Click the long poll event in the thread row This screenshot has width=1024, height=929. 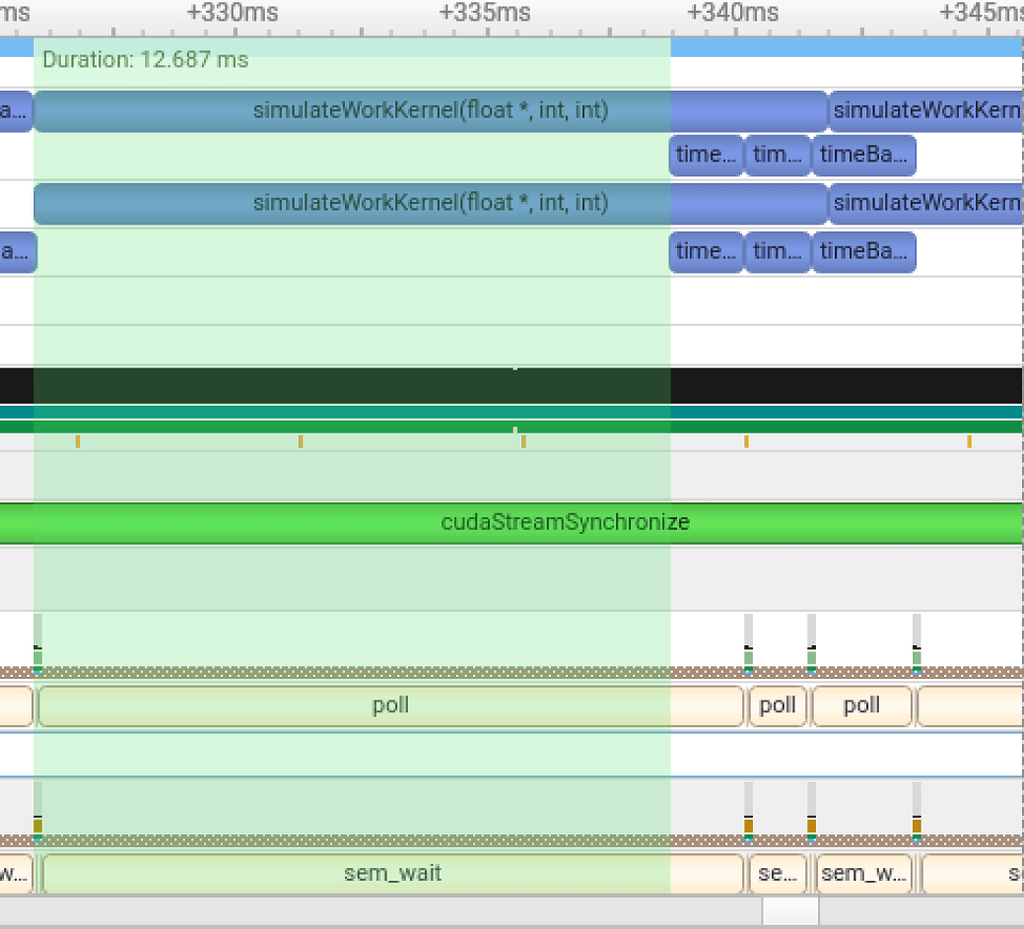point(390,705)
